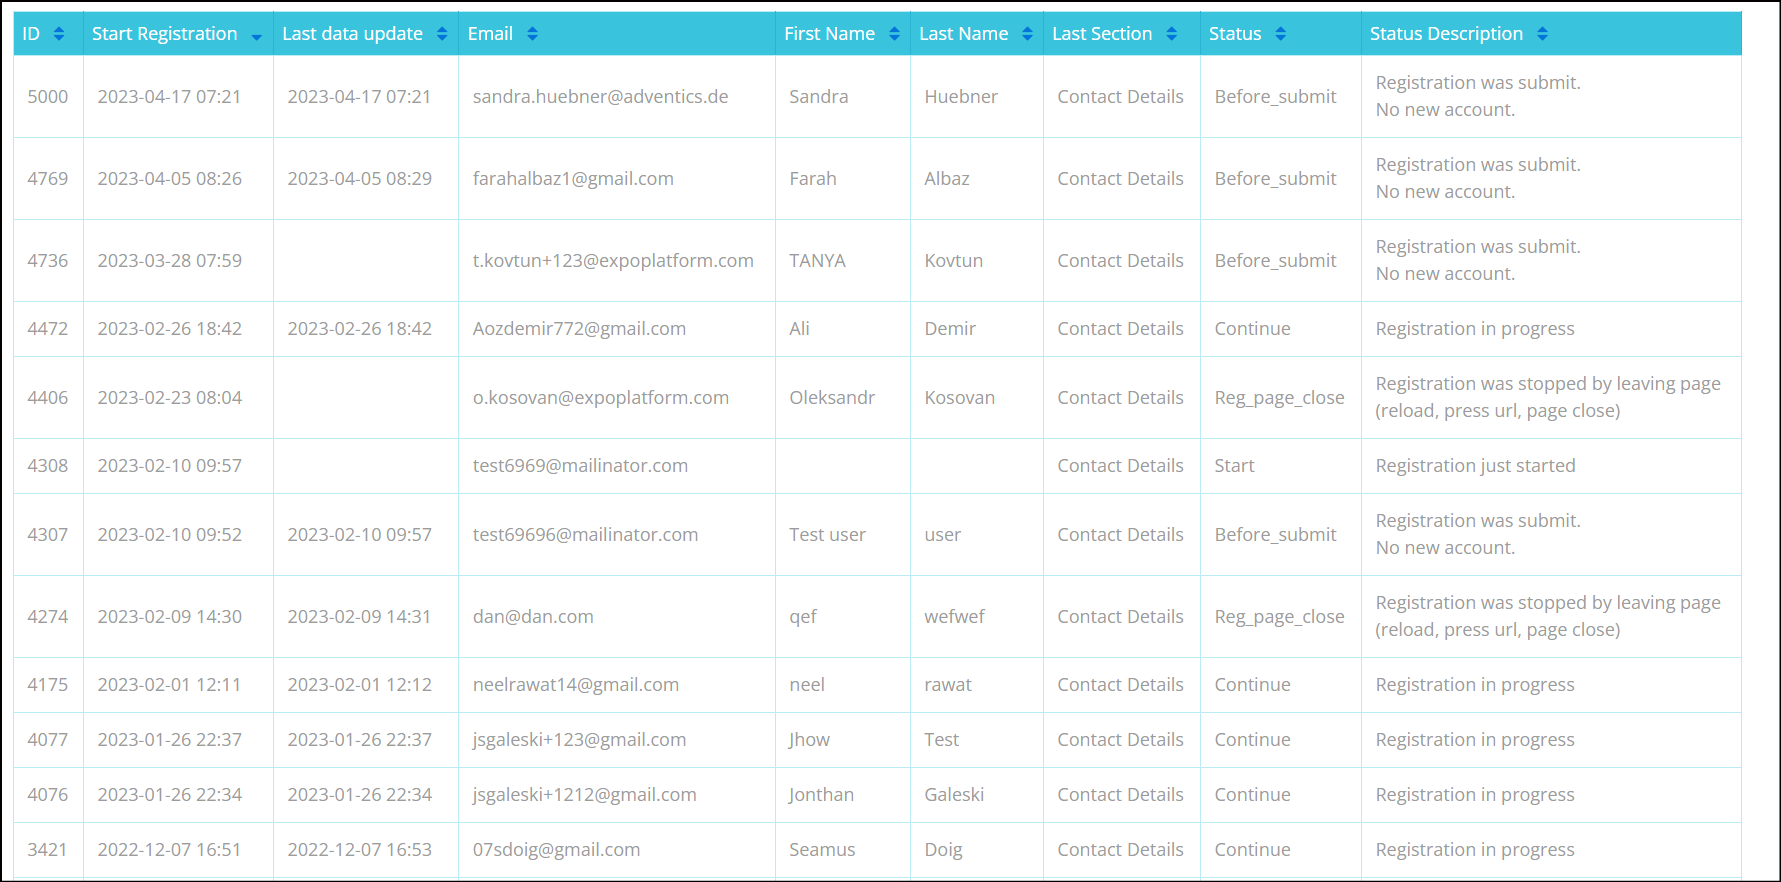Click the ID column header label
Viewport: 1781px width, 882px height.
click(x=31, y=34)
